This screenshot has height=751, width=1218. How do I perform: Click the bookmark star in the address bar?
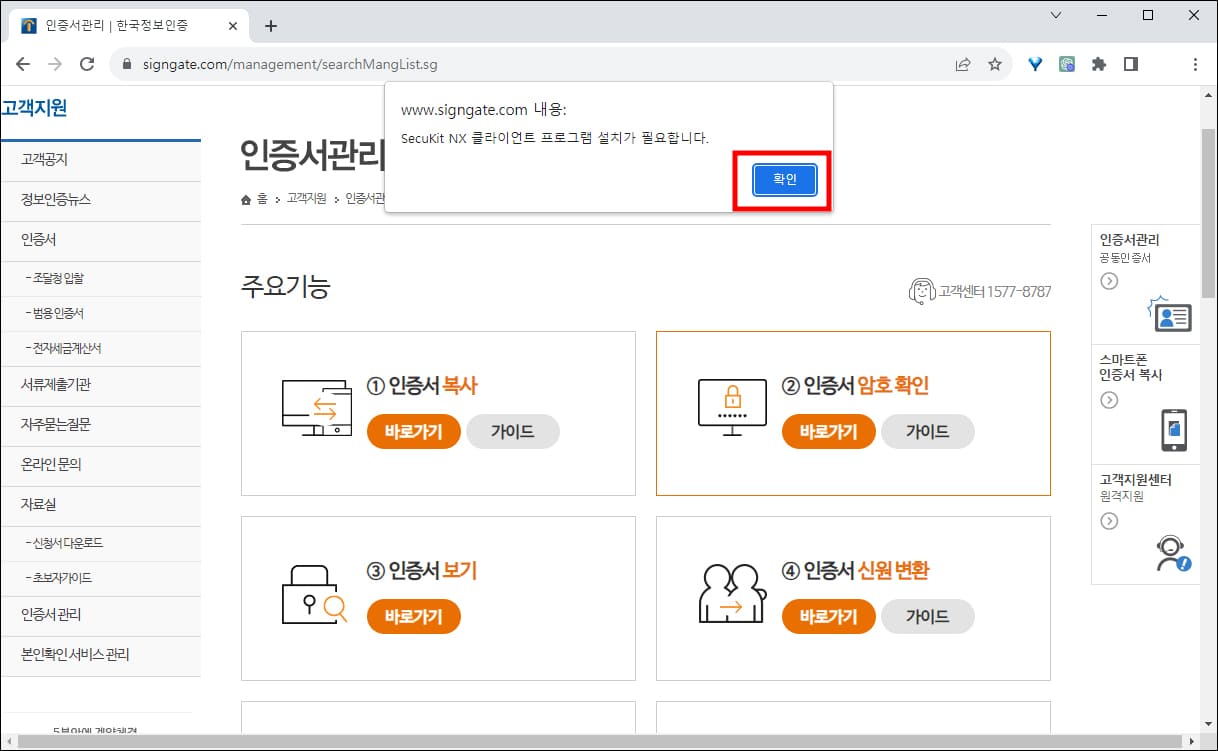pos(995,63)
